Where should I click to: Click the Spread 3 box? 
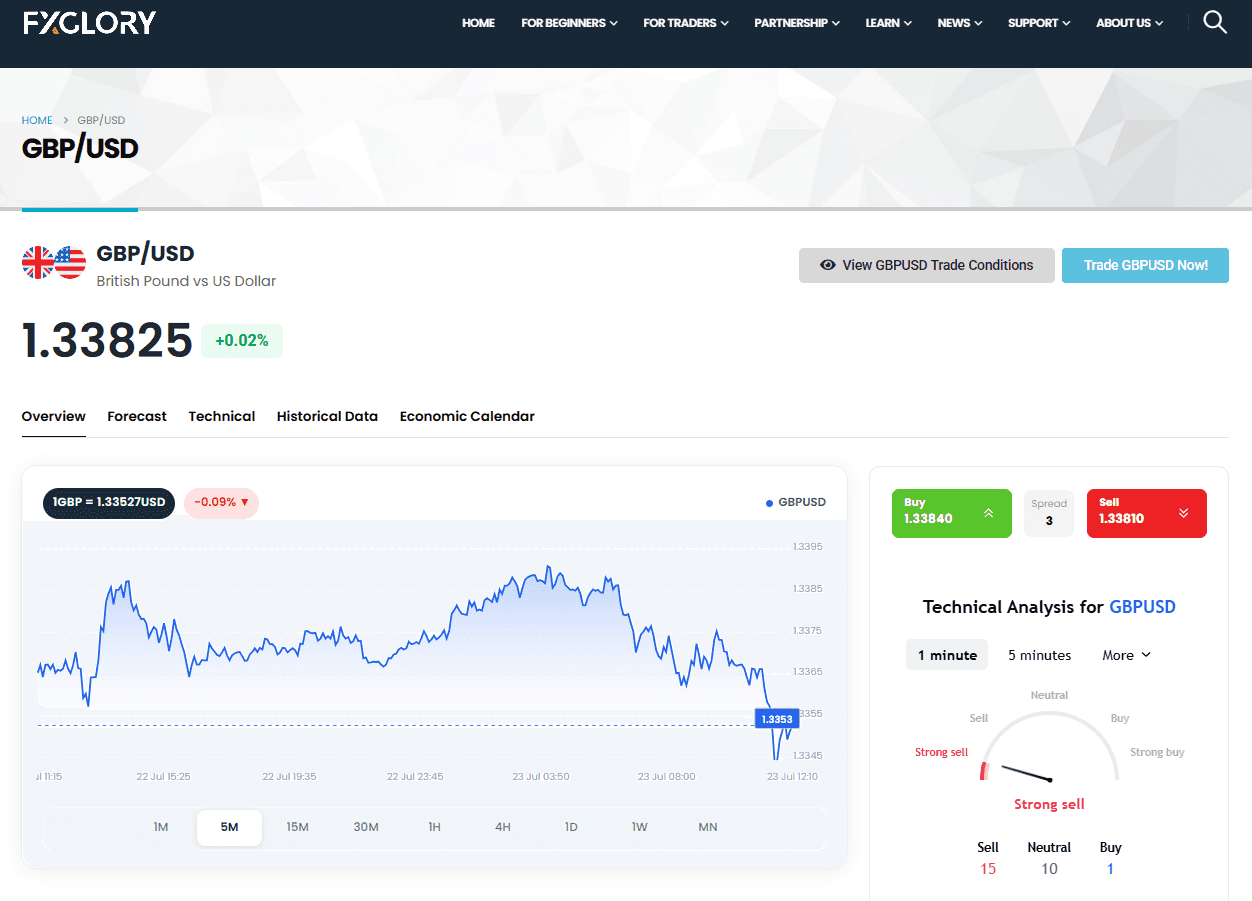pyautogui.click(x=1049, y=513)
